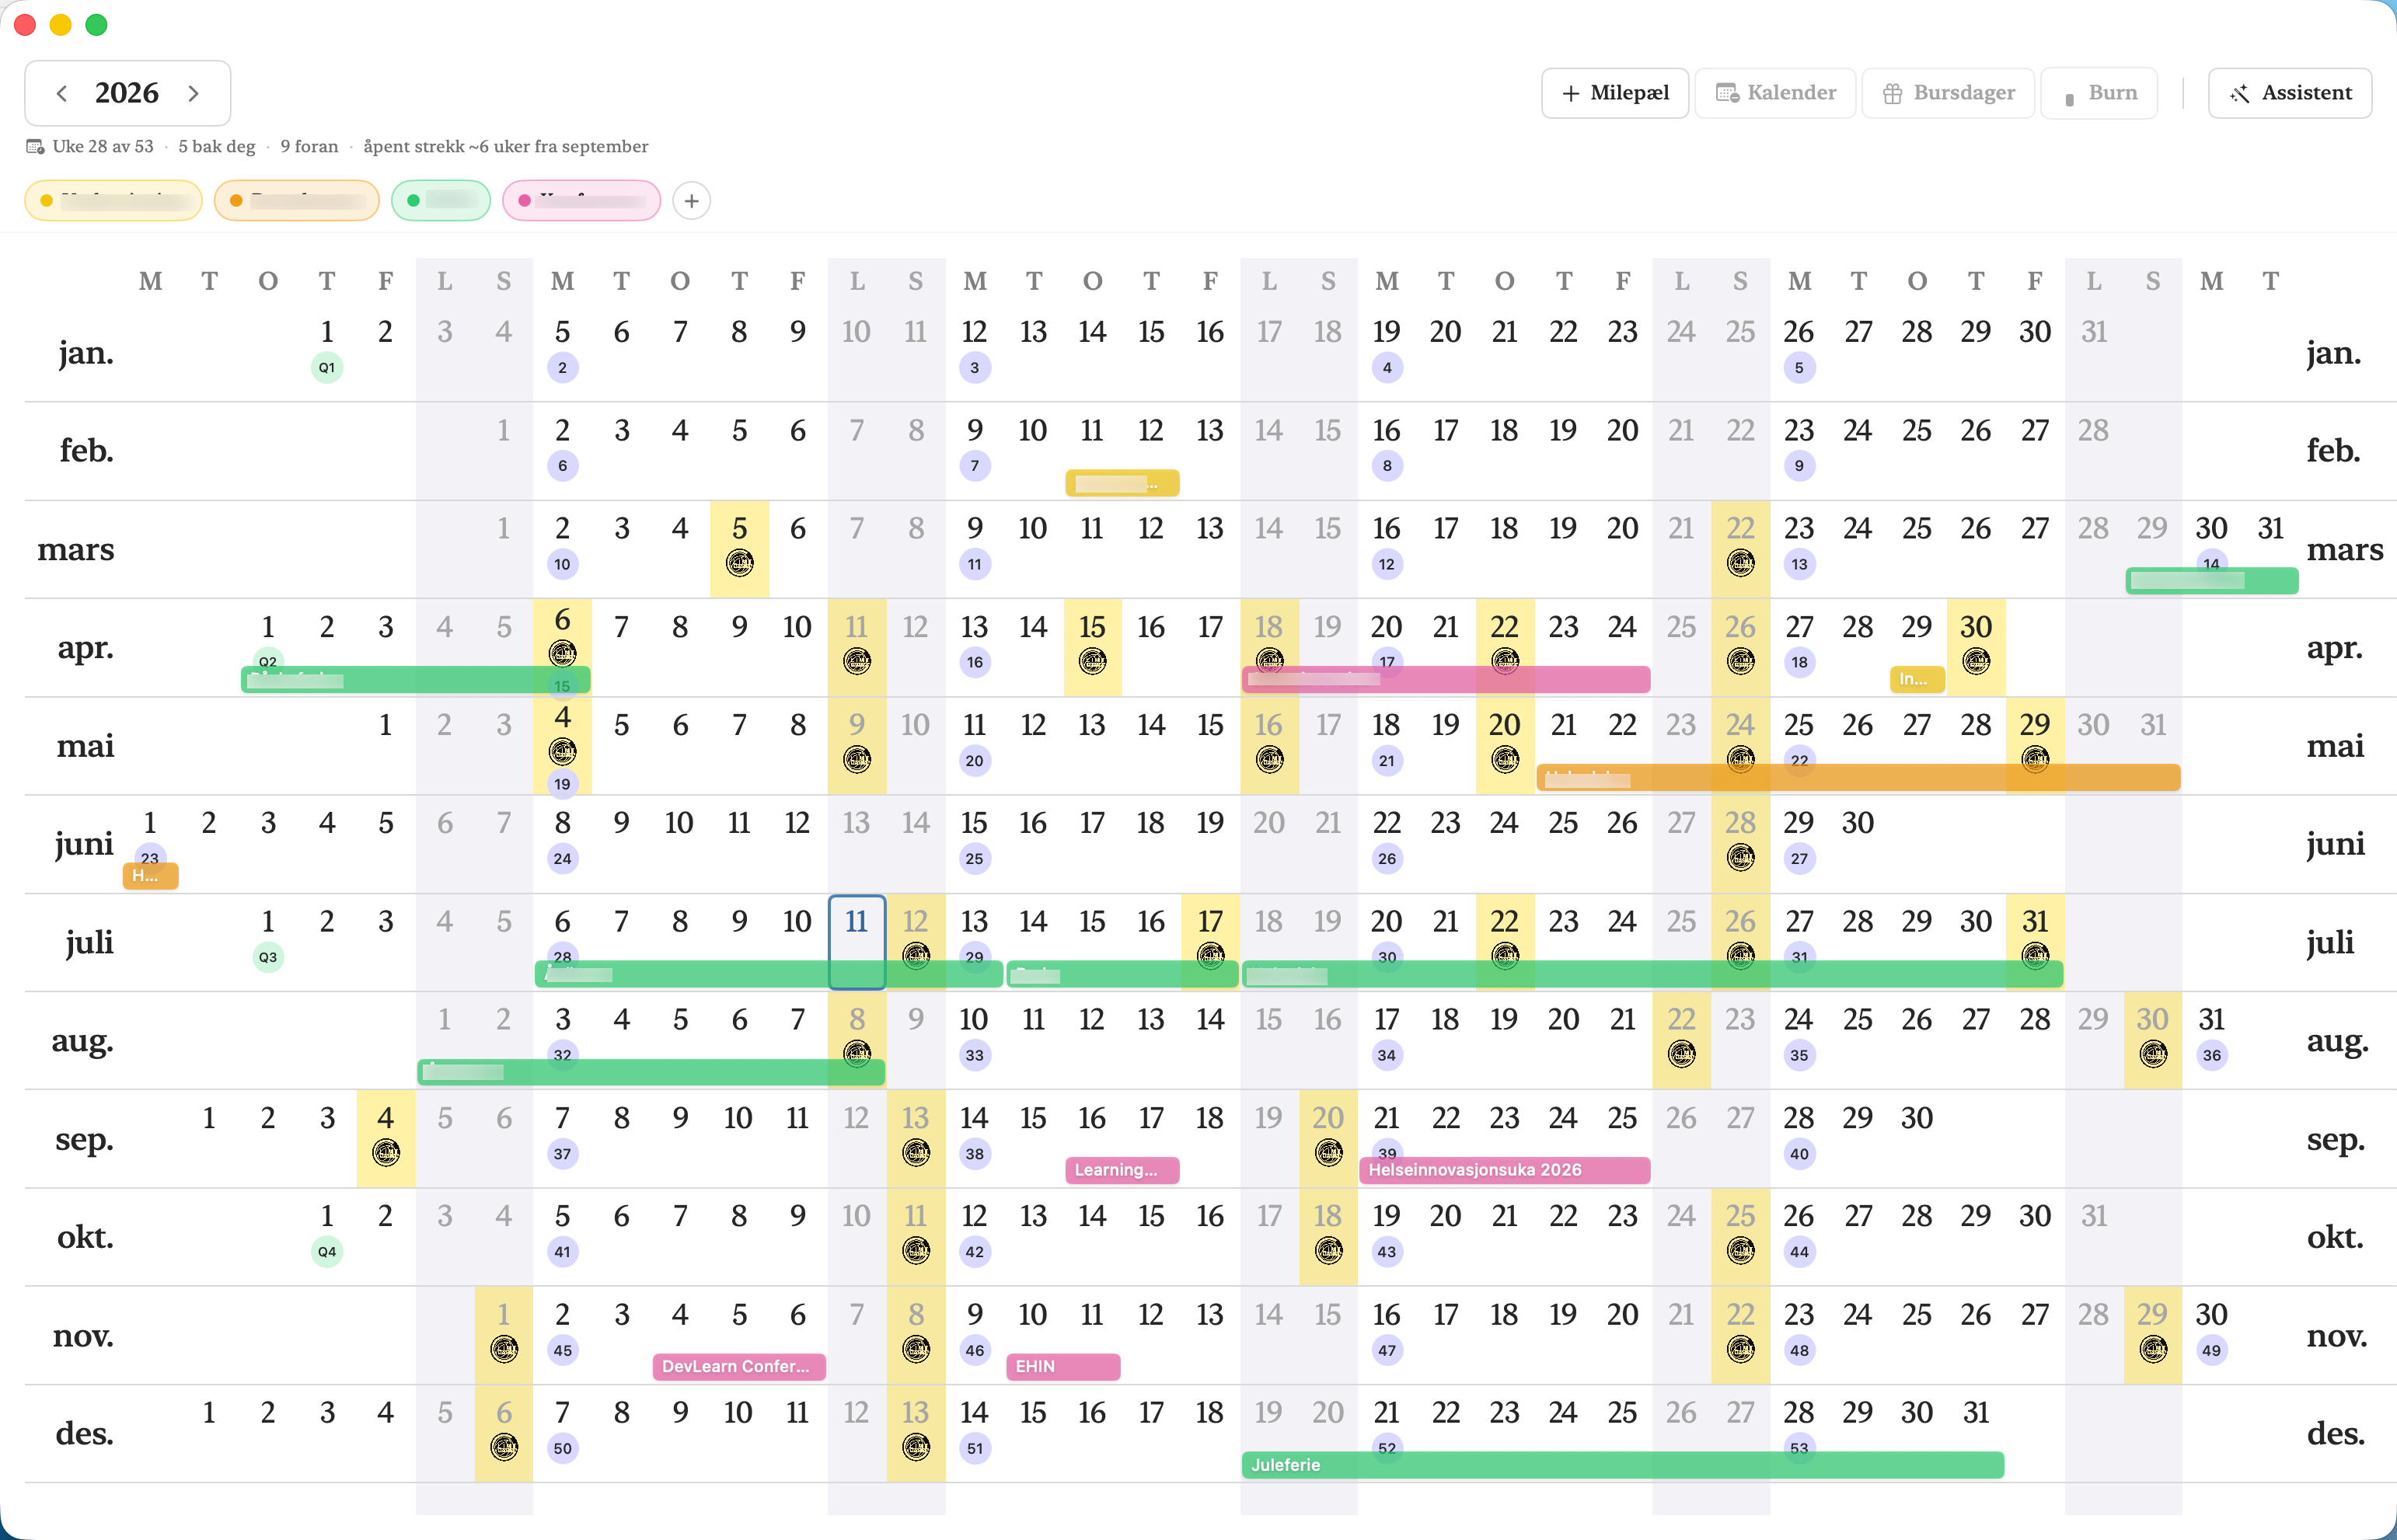Screen dimensions: 2397x1540
Task: Add a new Milepæl
Action: (1615, 93)
